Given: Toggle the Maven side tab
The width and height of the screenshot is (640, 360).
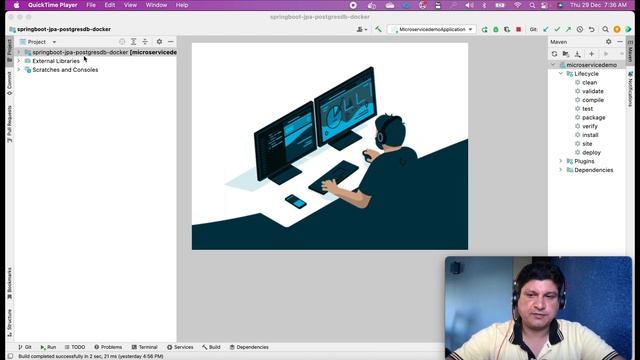Looking at the screenshot, I should [x=630, y=51].
